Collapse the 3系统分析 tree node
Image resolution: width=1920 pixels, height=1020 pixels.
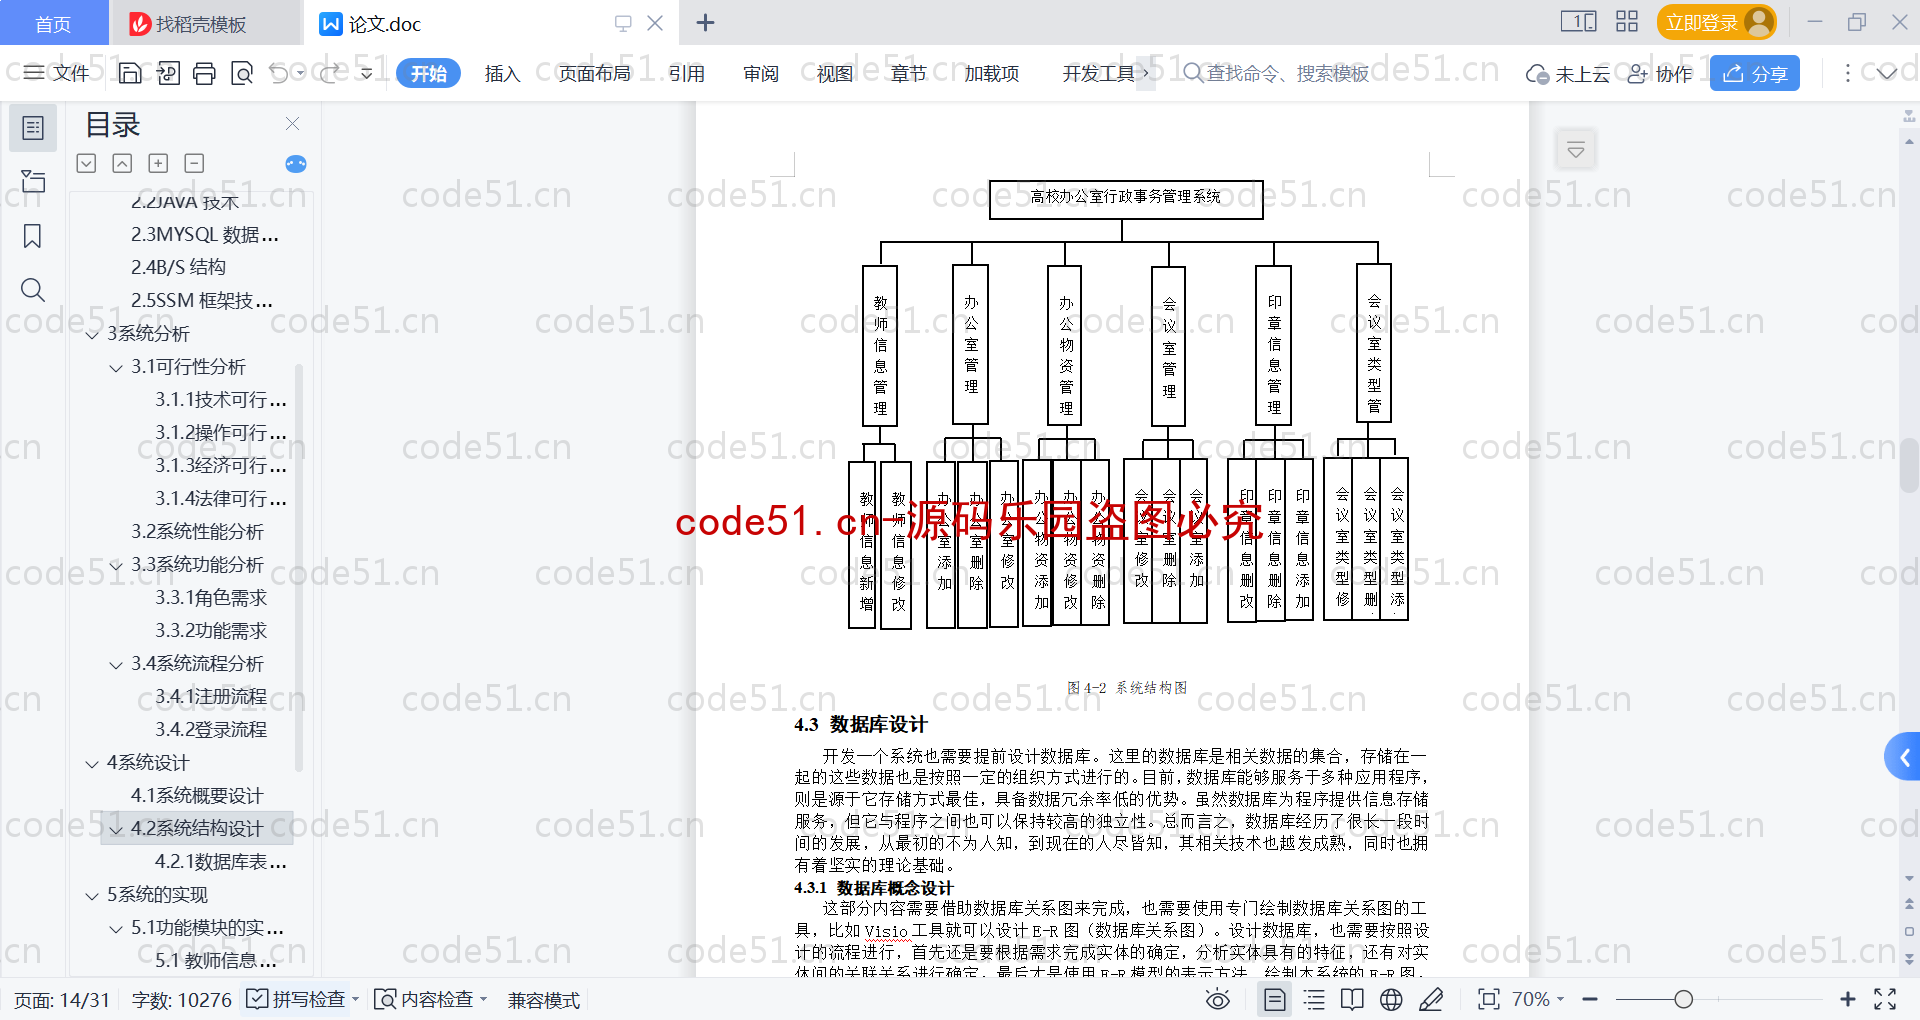[92, 335]
